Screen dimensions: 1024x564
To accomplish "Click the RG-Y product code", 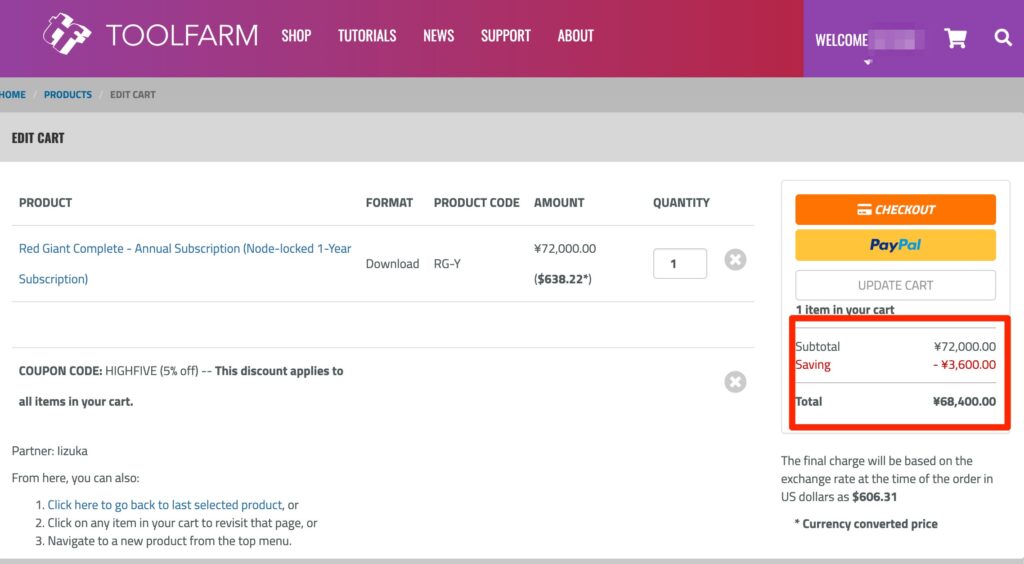I will tap(447, 264).
